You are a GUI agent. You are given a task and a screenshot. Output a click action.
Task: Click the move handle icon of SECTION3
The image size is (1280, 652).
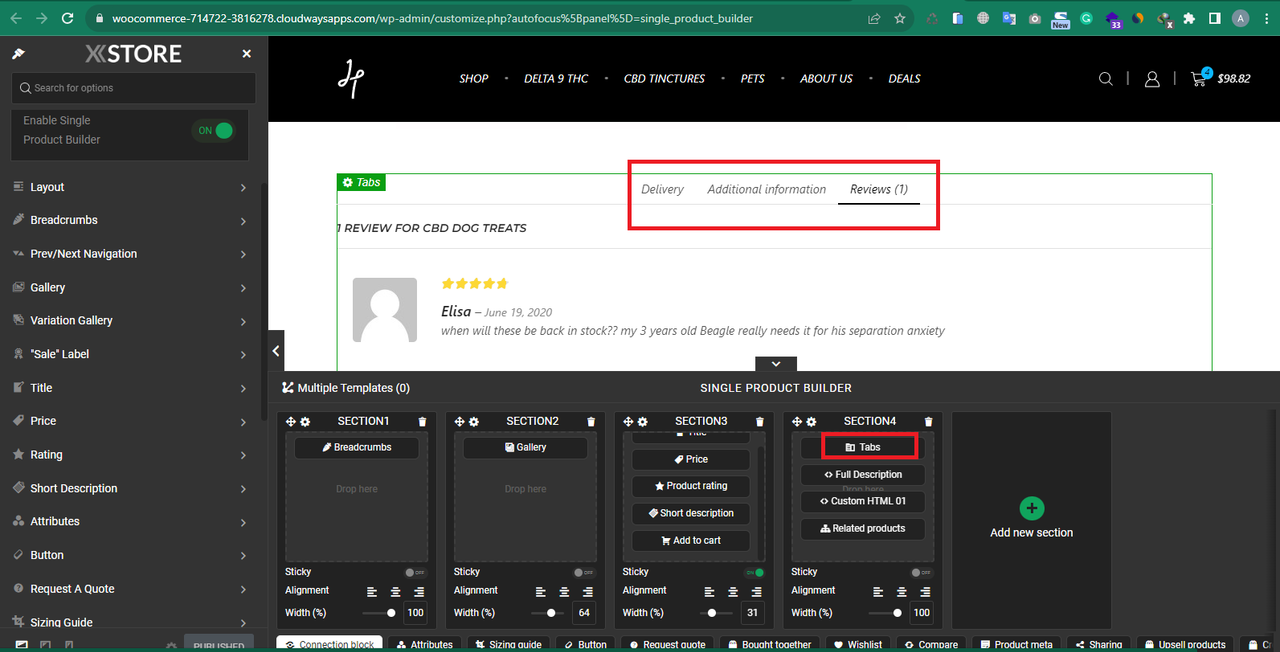(x=629, y=422)
